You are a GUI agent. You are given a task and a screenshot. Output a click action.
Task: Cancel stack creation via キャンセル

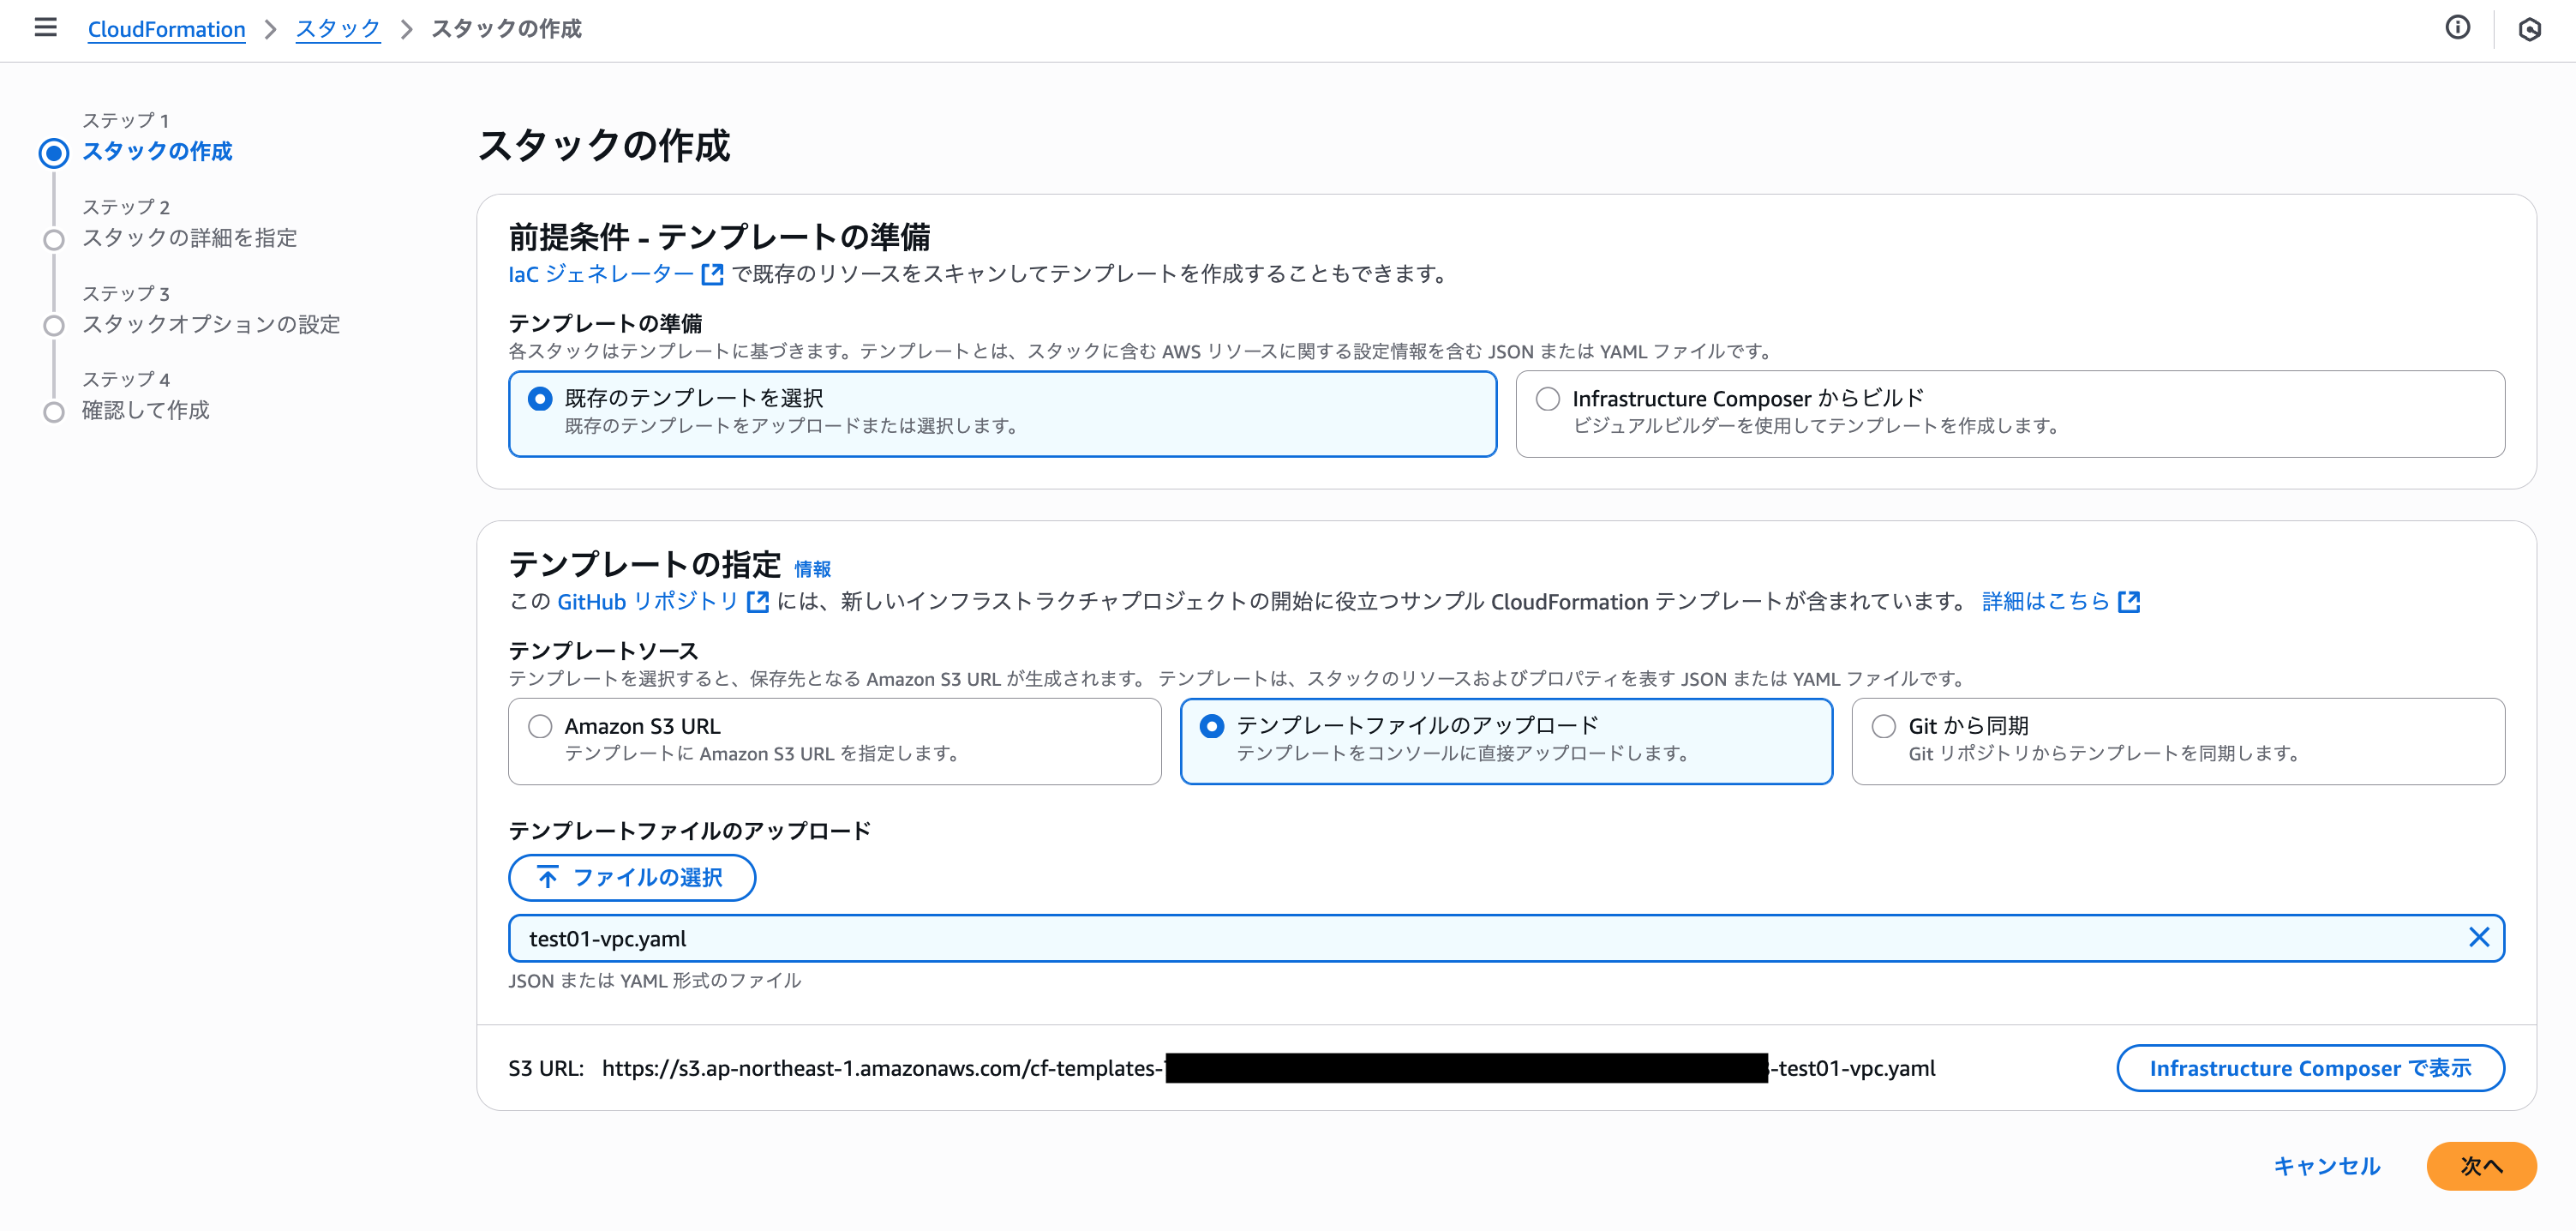(2327, 1165)
